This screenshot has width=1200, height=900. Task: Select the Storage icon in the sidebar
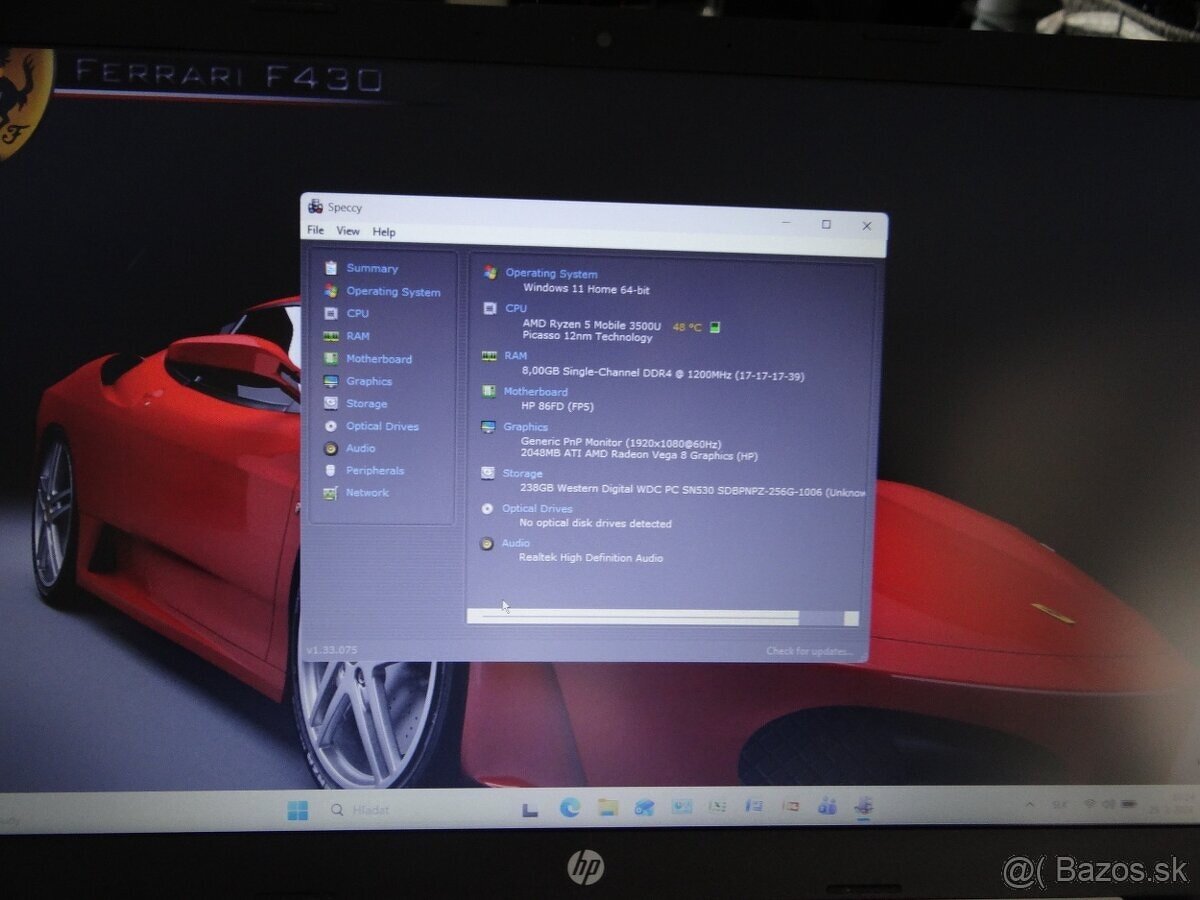[x=330, y=404]
